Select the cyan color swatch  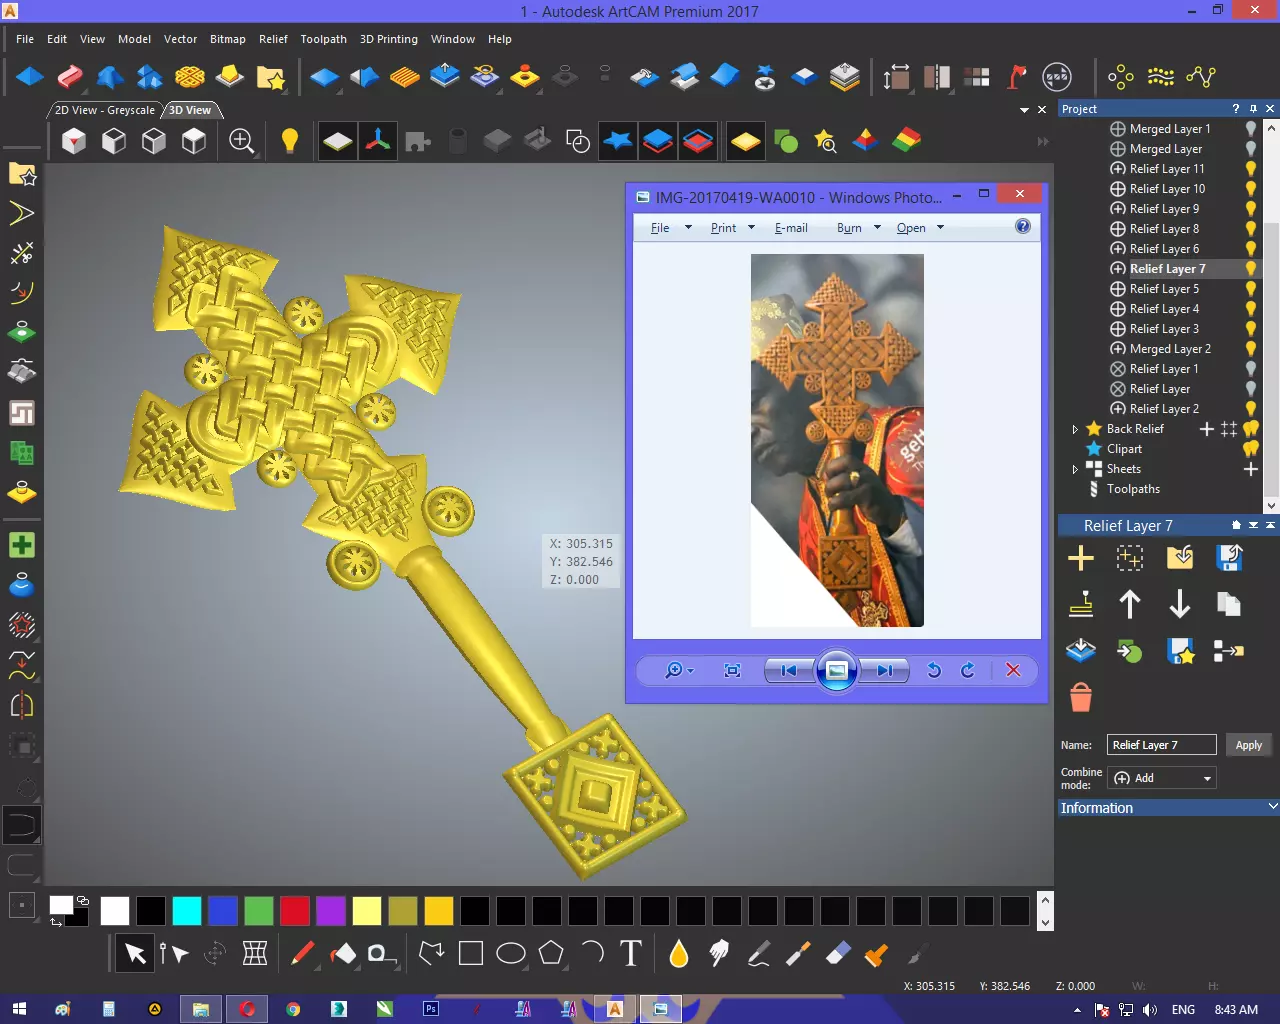(x=186, y=910)
